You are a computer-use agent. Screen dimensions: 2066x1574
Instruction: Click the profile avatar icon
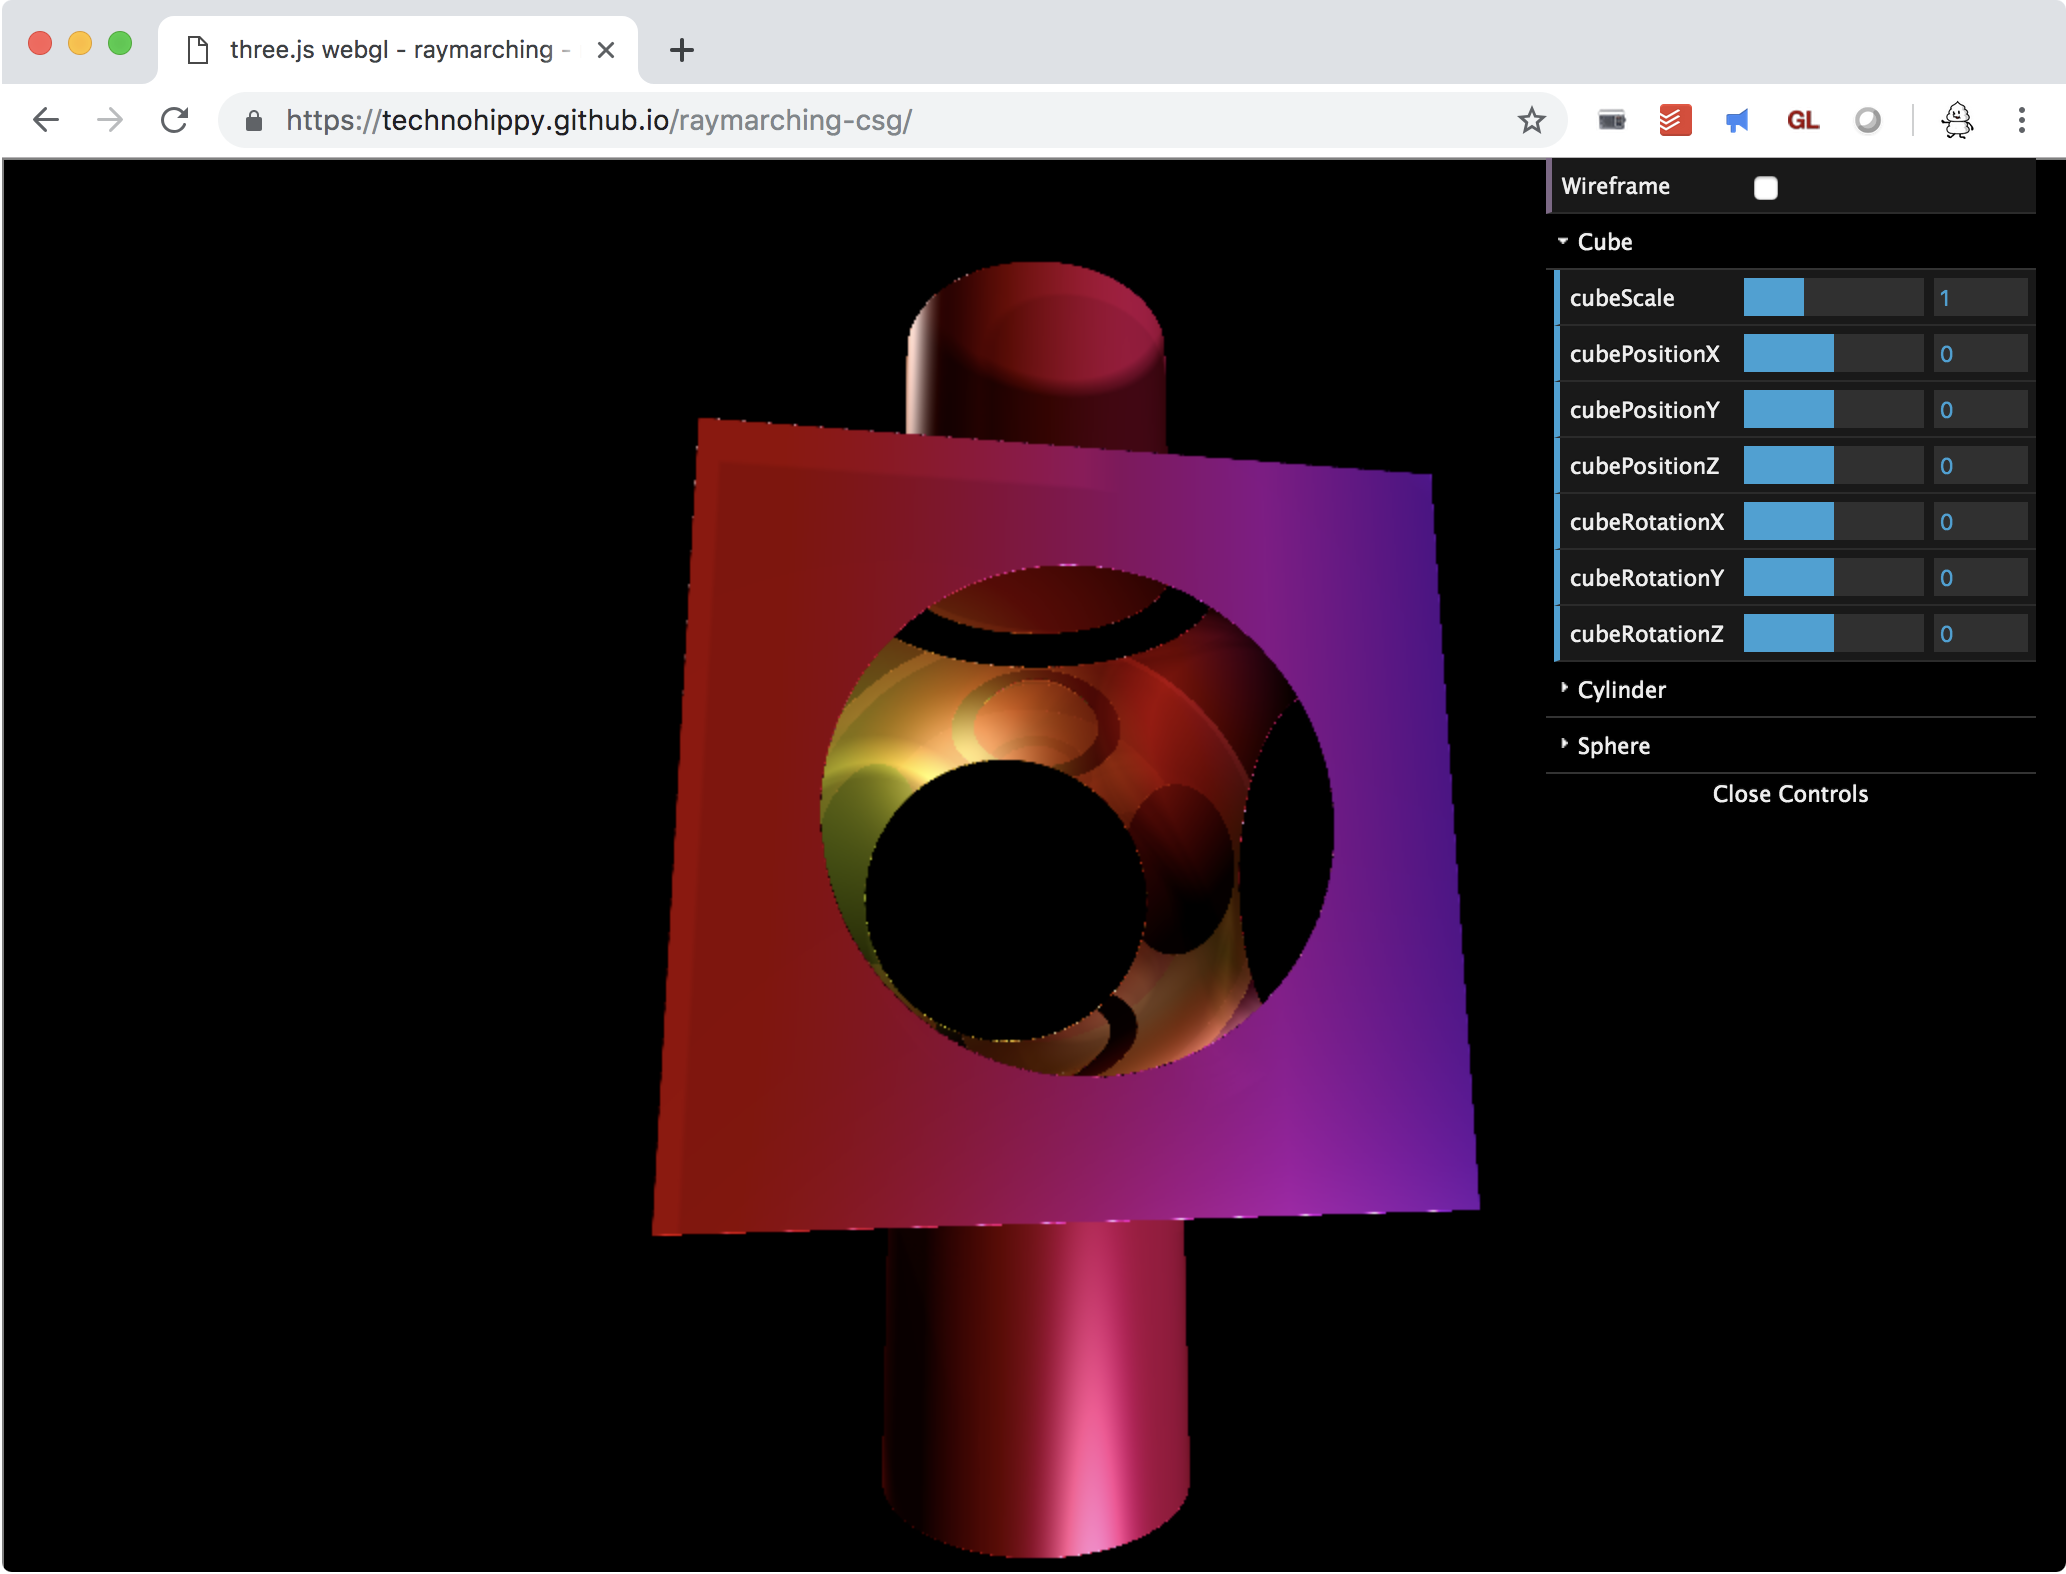pyautogui.click(x=1957, y=121)
